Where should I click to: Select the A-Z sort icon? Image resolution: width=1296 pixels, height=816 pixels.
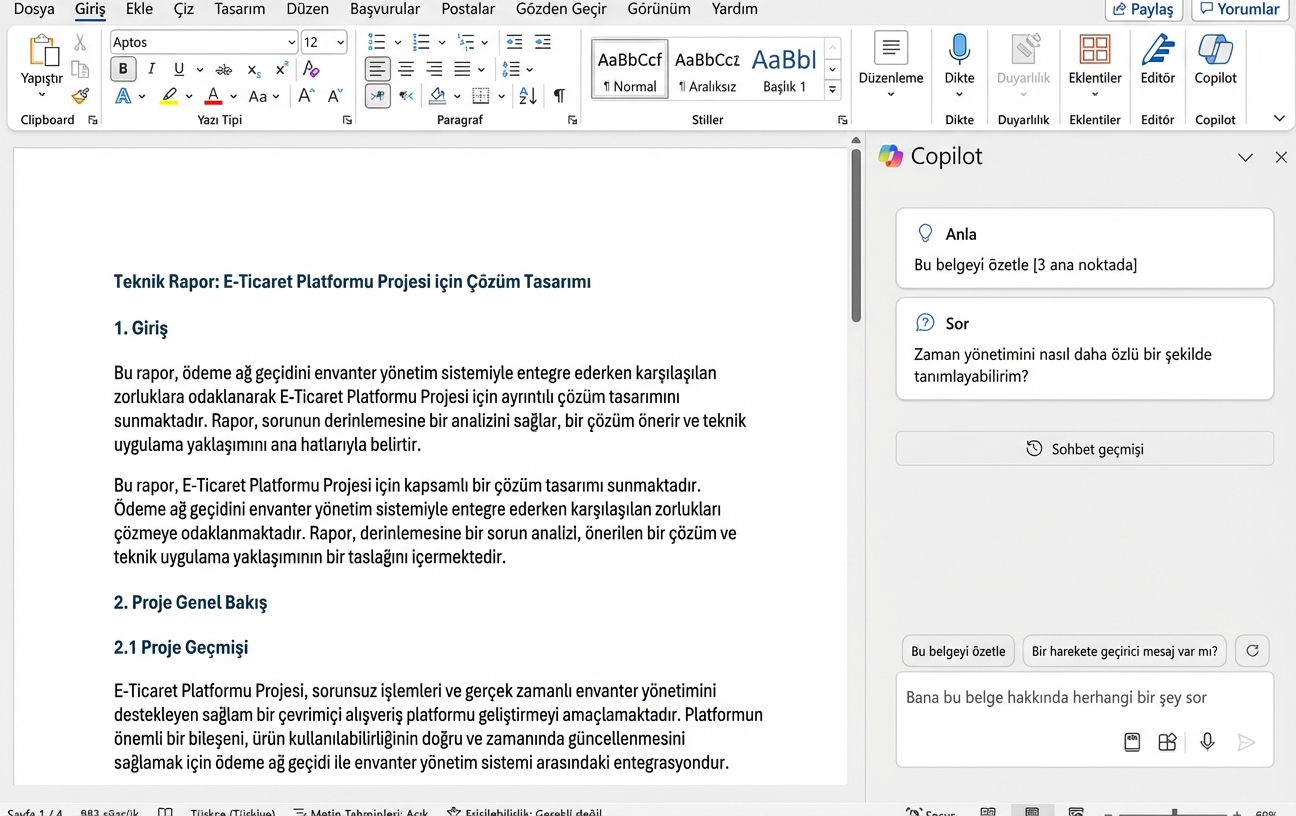point(527,96)
